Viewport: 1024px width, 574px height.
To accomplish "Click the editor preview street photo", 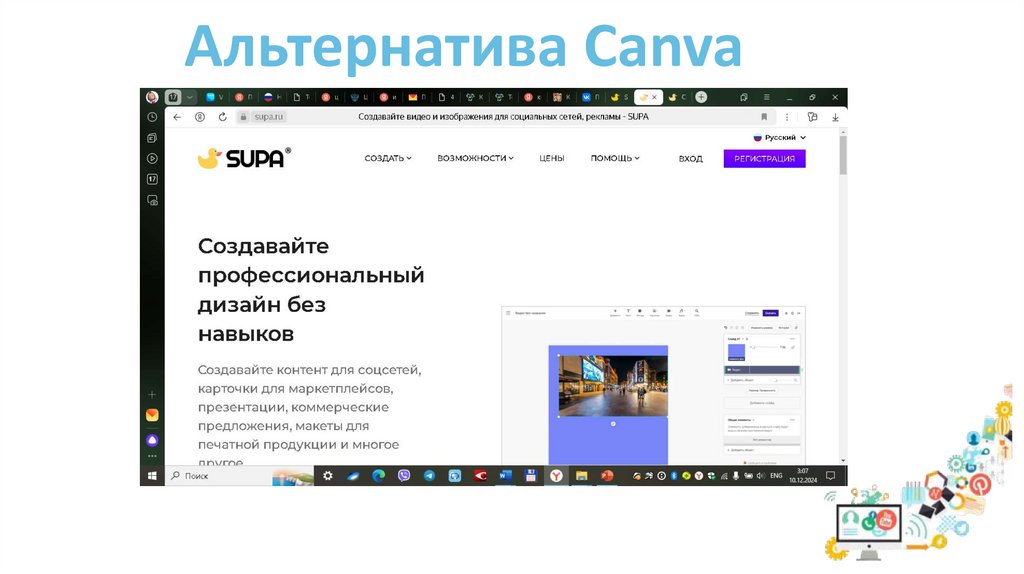I will [613, 385].
